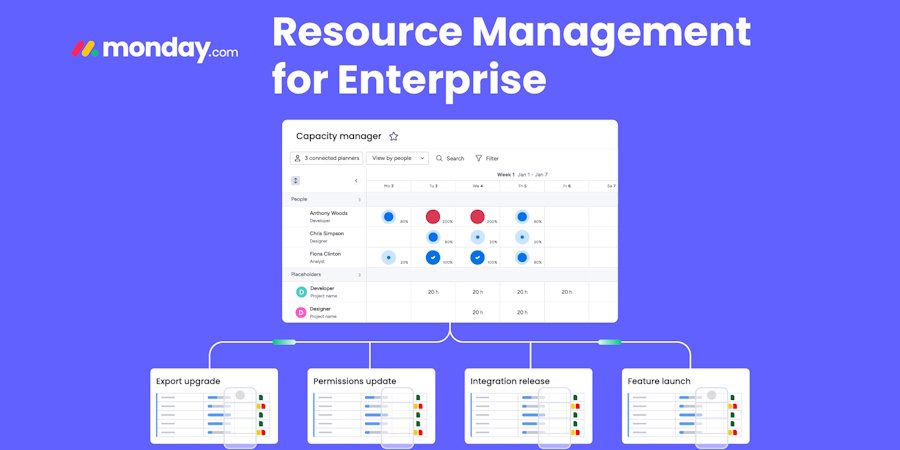Open the Export upgrade board card
The image size is (900, 450).
pos(214,406)
